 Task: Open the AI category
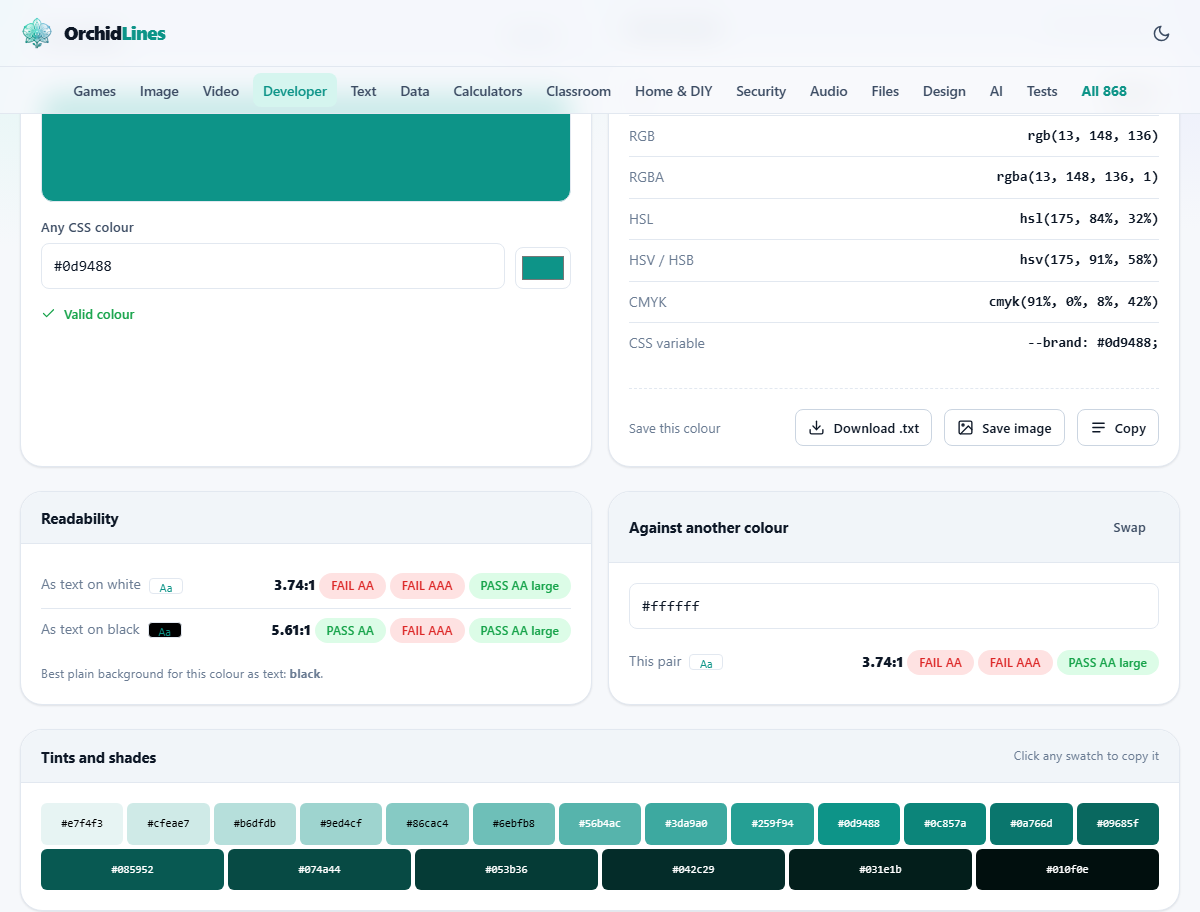click(996, 91)
